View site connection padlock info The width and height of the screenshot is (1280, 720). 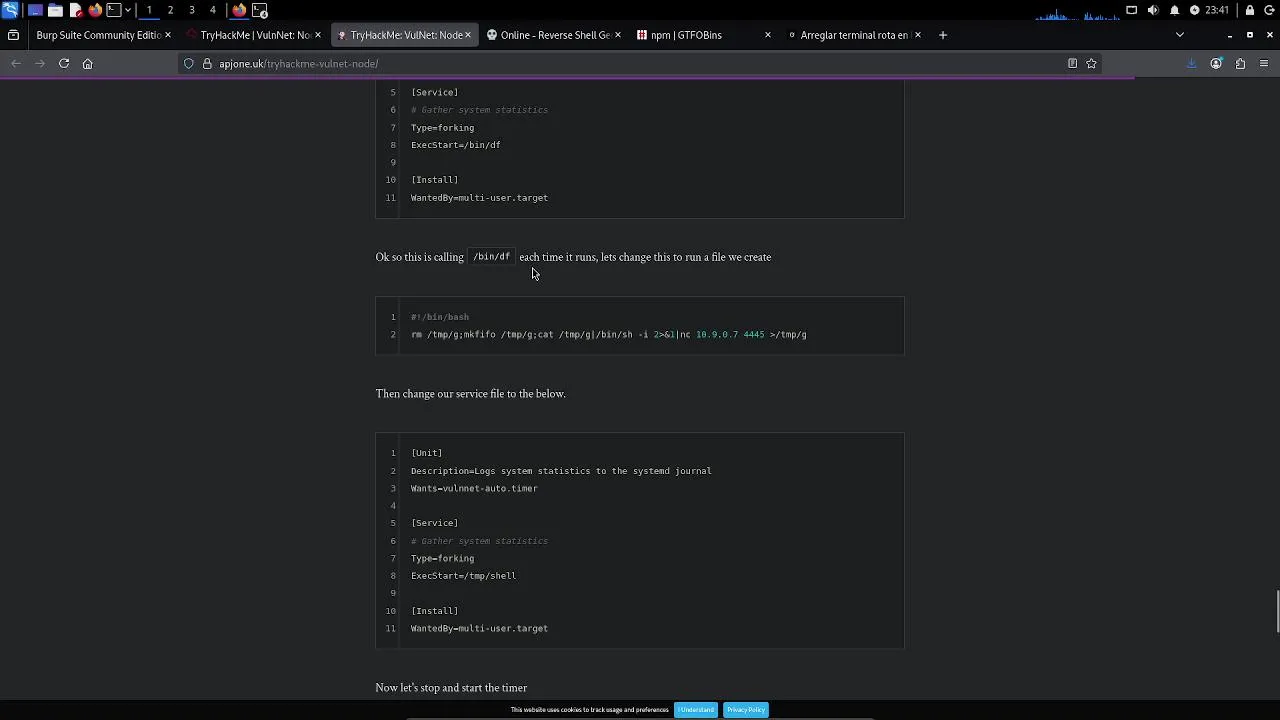pos(207,64)
